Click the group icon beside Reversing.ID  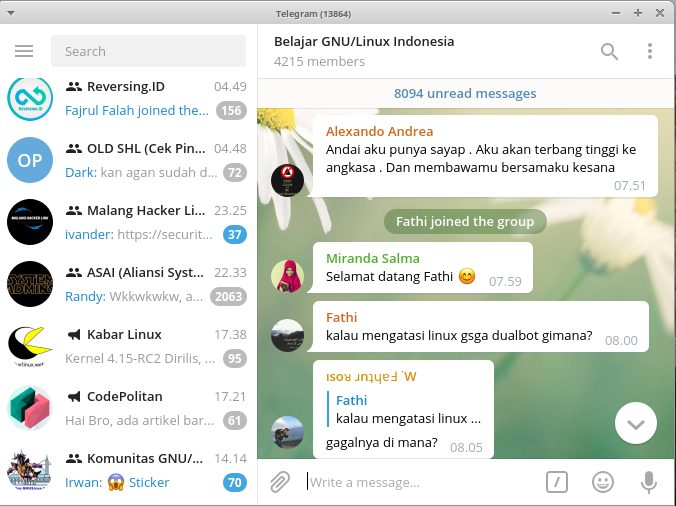(74, 87)
